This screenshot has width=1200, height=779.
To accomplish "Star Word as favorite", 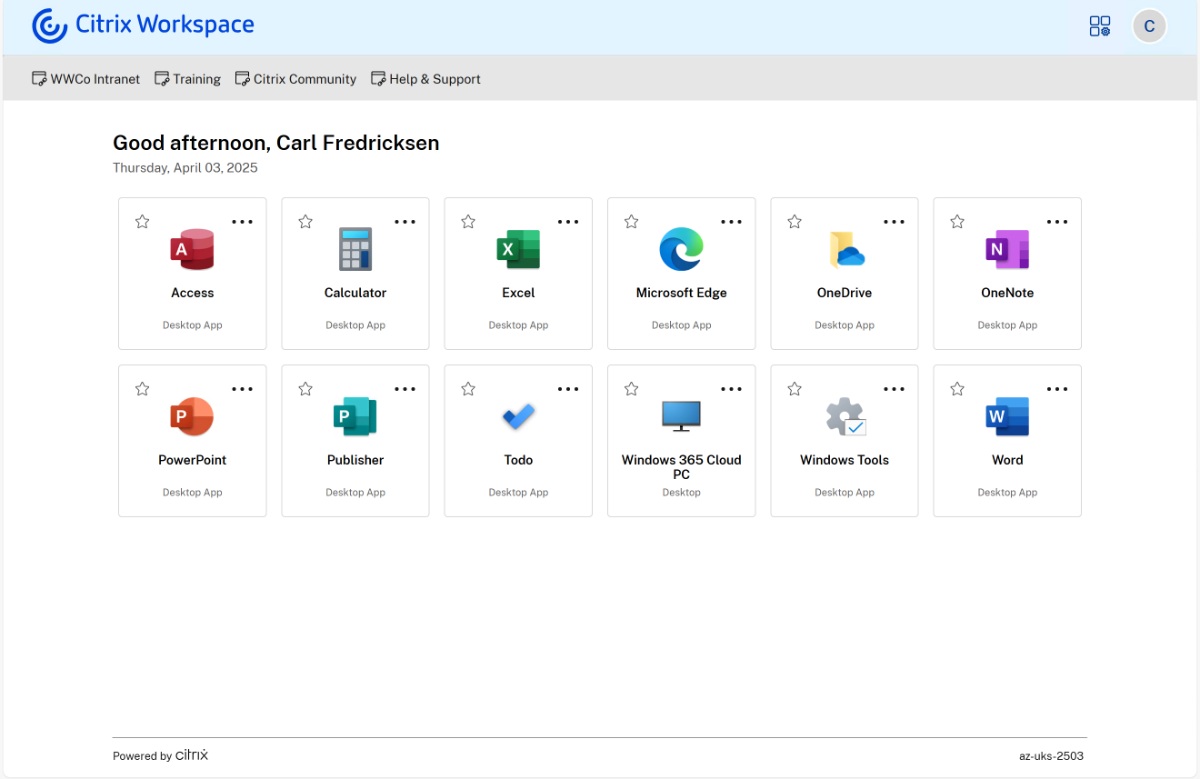I will coord(957,388).
